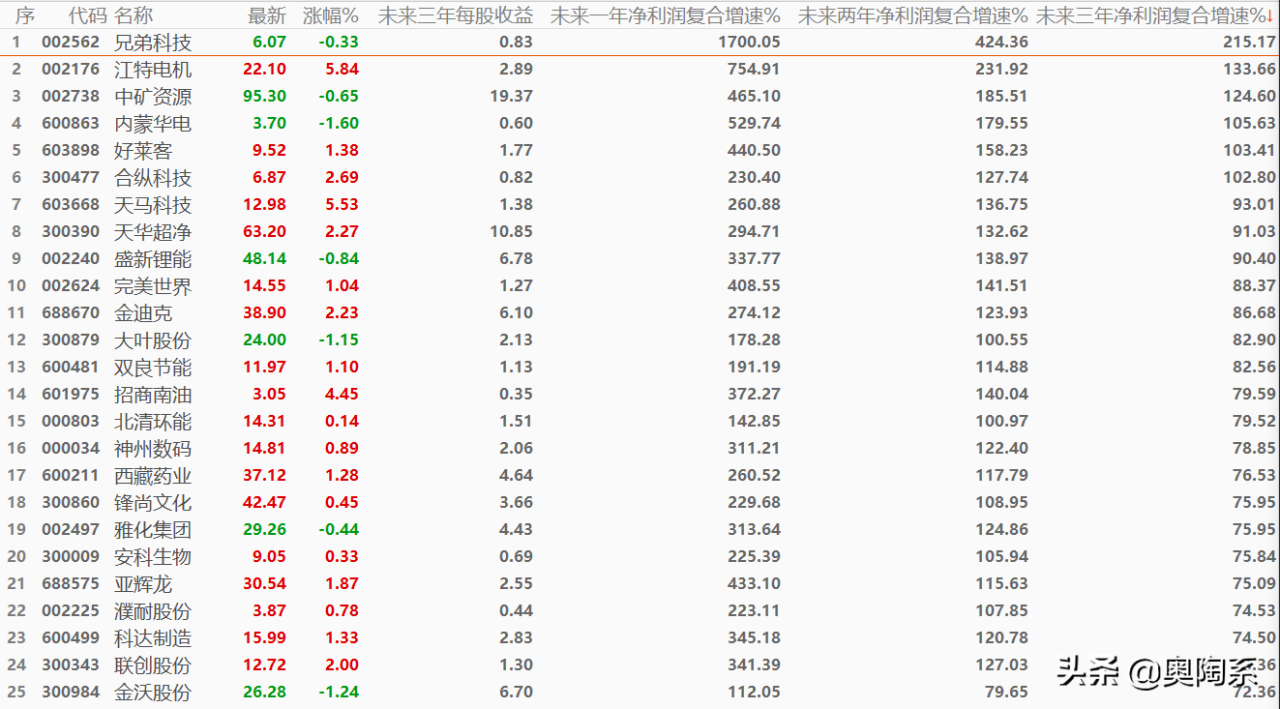Screen dimensions: 1280x709
Task: Click stock code 688670 for 金迪克
Action: tap(70, 313)
